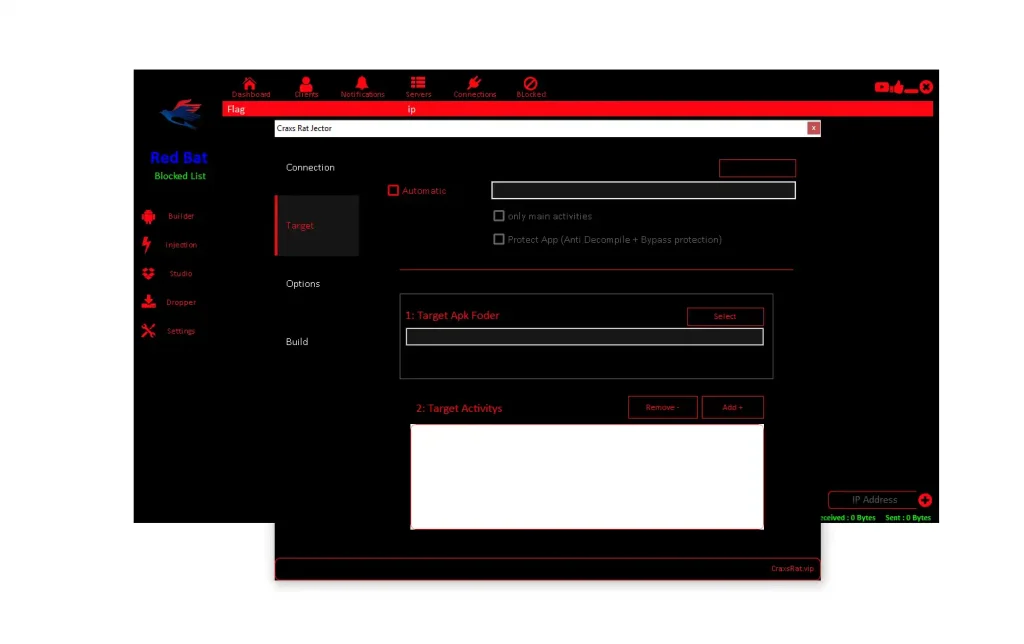Switch to the Options tab
The width and height of the screenshot is (1024, 644).
click(x=303, y=283)
